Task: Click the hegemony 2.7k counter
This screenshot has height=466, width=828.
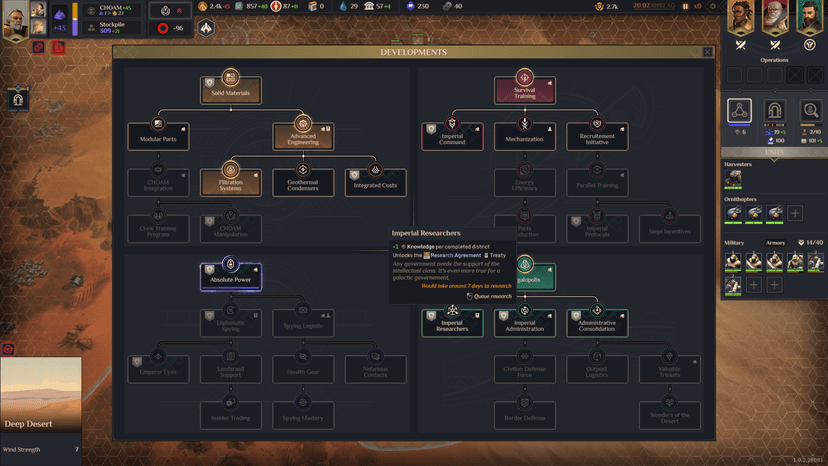Action: tap(607, 6)
